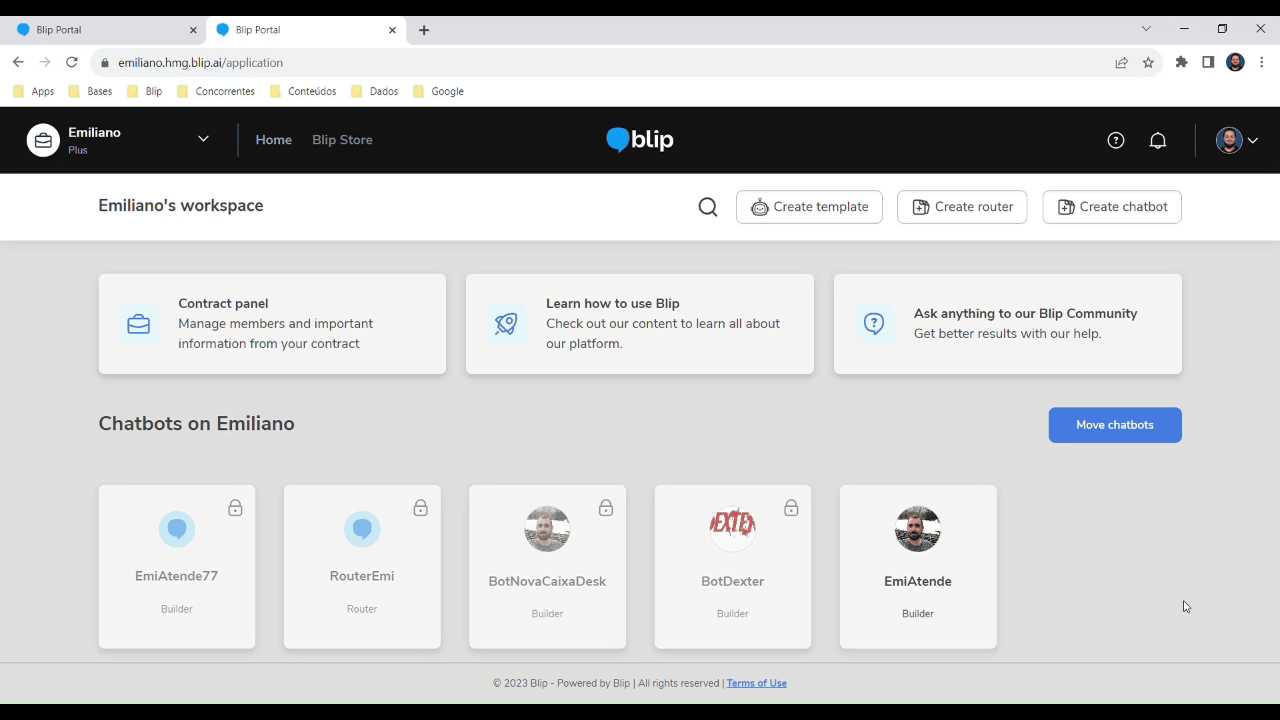Click the EmiAtende avatar photo
The image size is (1280, 720).
[918, 529]
